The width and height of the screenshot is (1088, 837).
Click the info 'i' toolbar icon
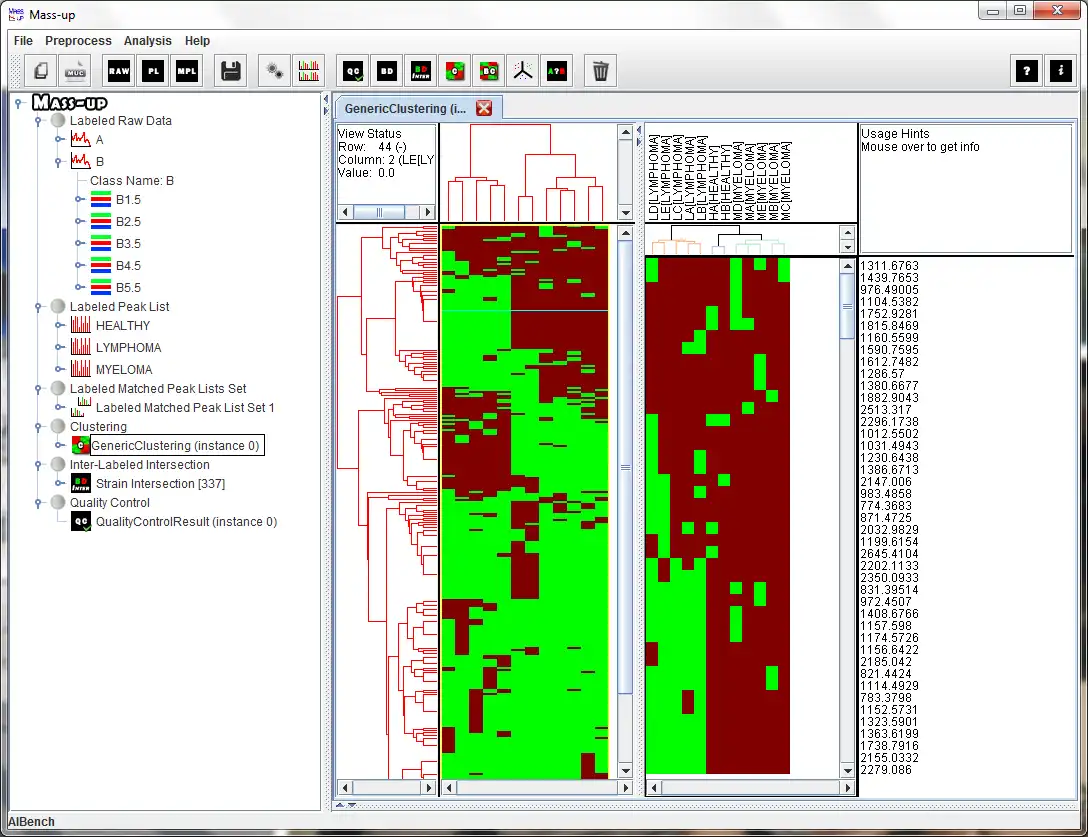pyautogui.click(x=1060, y=71)
